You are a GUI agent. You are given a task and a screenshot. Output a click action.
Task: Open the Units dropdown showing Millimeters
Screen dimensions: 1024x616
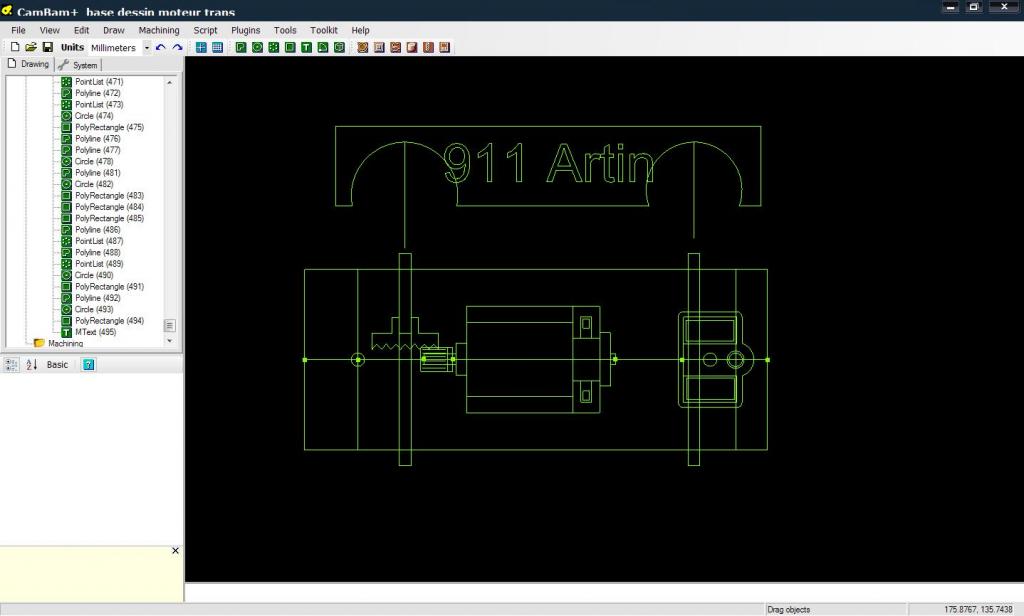(147, 48)
